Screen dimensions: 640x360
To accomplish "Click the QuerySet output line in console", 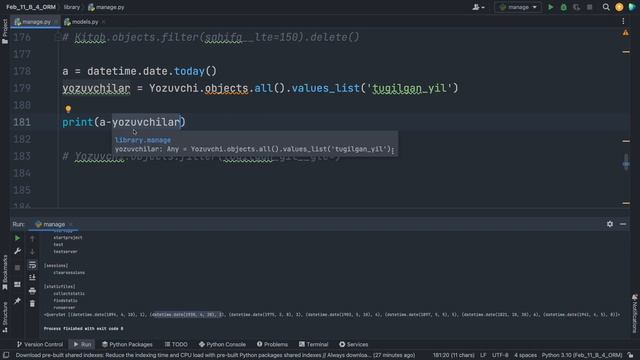I will click(331, 315).
